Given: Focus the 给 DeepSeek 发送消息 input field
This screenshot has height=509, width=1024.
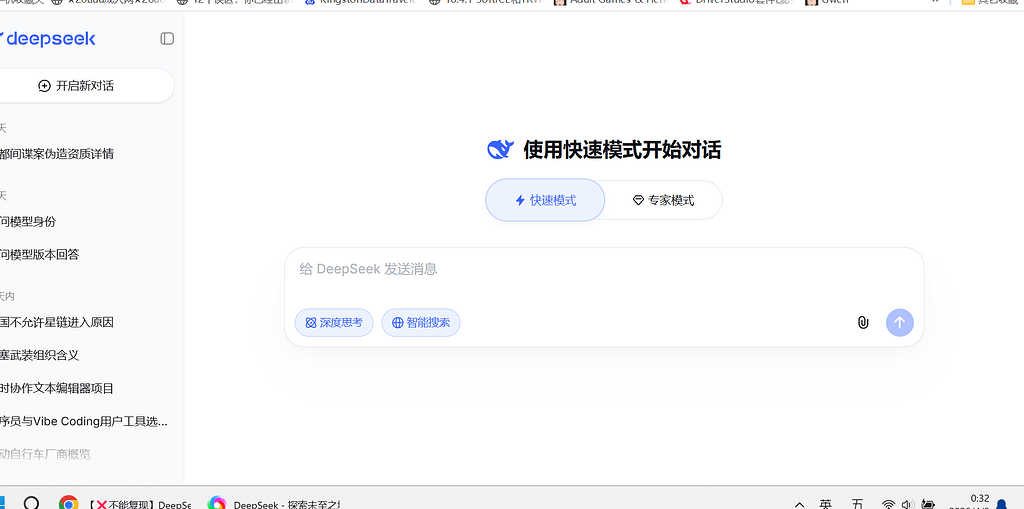Looking at the screenshot, I should [x=604, y=269].
